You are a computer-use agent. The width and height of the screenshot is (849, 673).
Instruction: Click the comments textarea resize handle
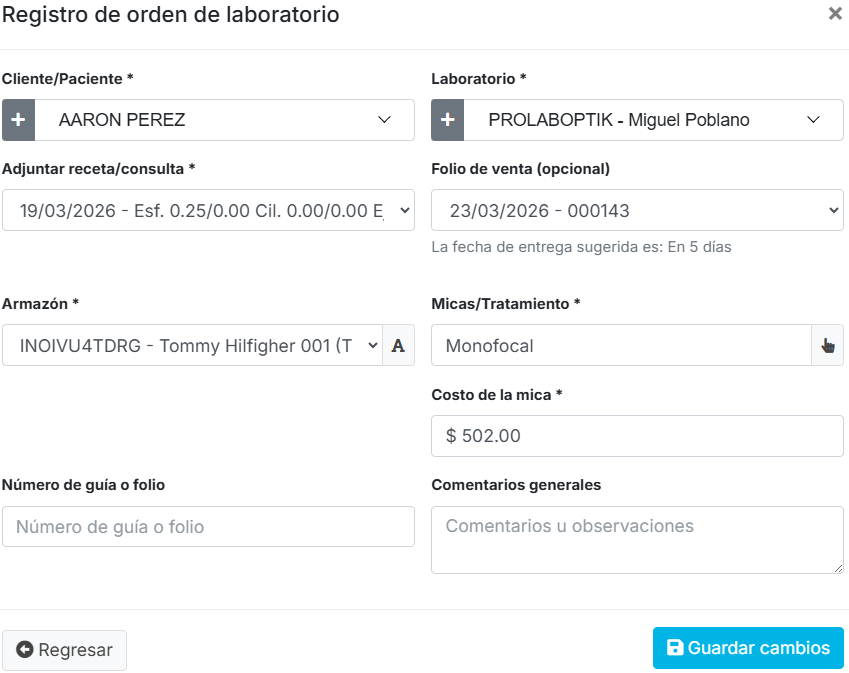click(x=838, y=568)
